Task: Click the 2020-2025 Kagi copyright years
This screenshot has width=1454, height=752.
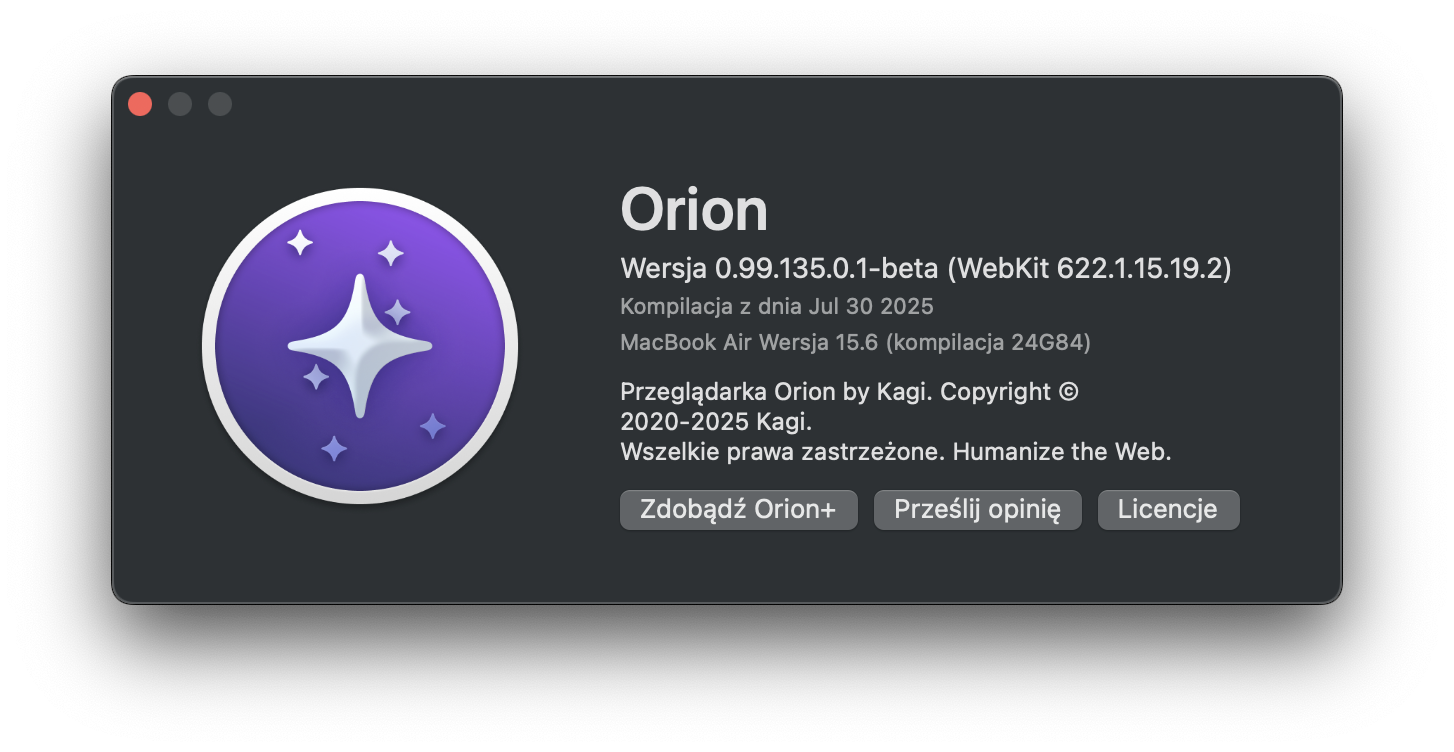Action: [716, 422]
